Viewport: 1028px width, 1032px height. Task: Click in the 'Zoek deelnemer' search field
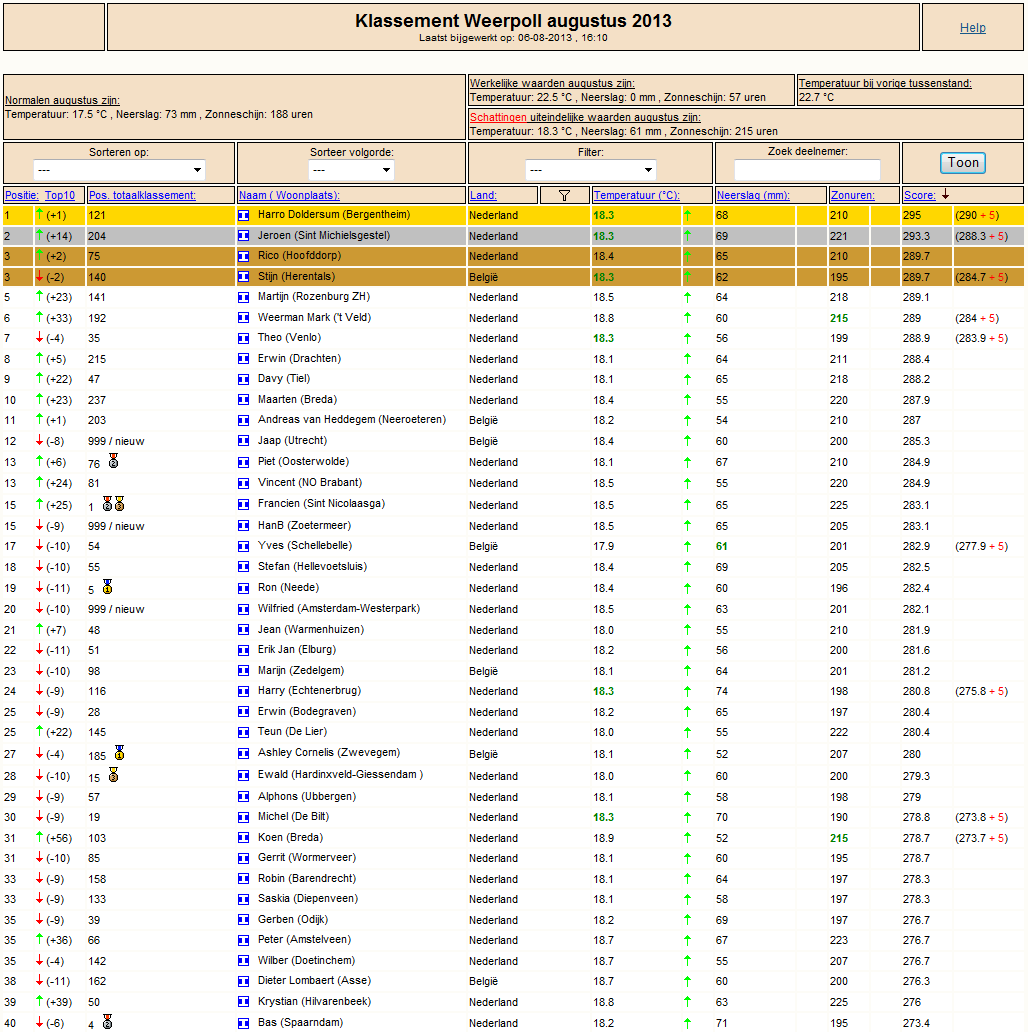coord(807,170)
